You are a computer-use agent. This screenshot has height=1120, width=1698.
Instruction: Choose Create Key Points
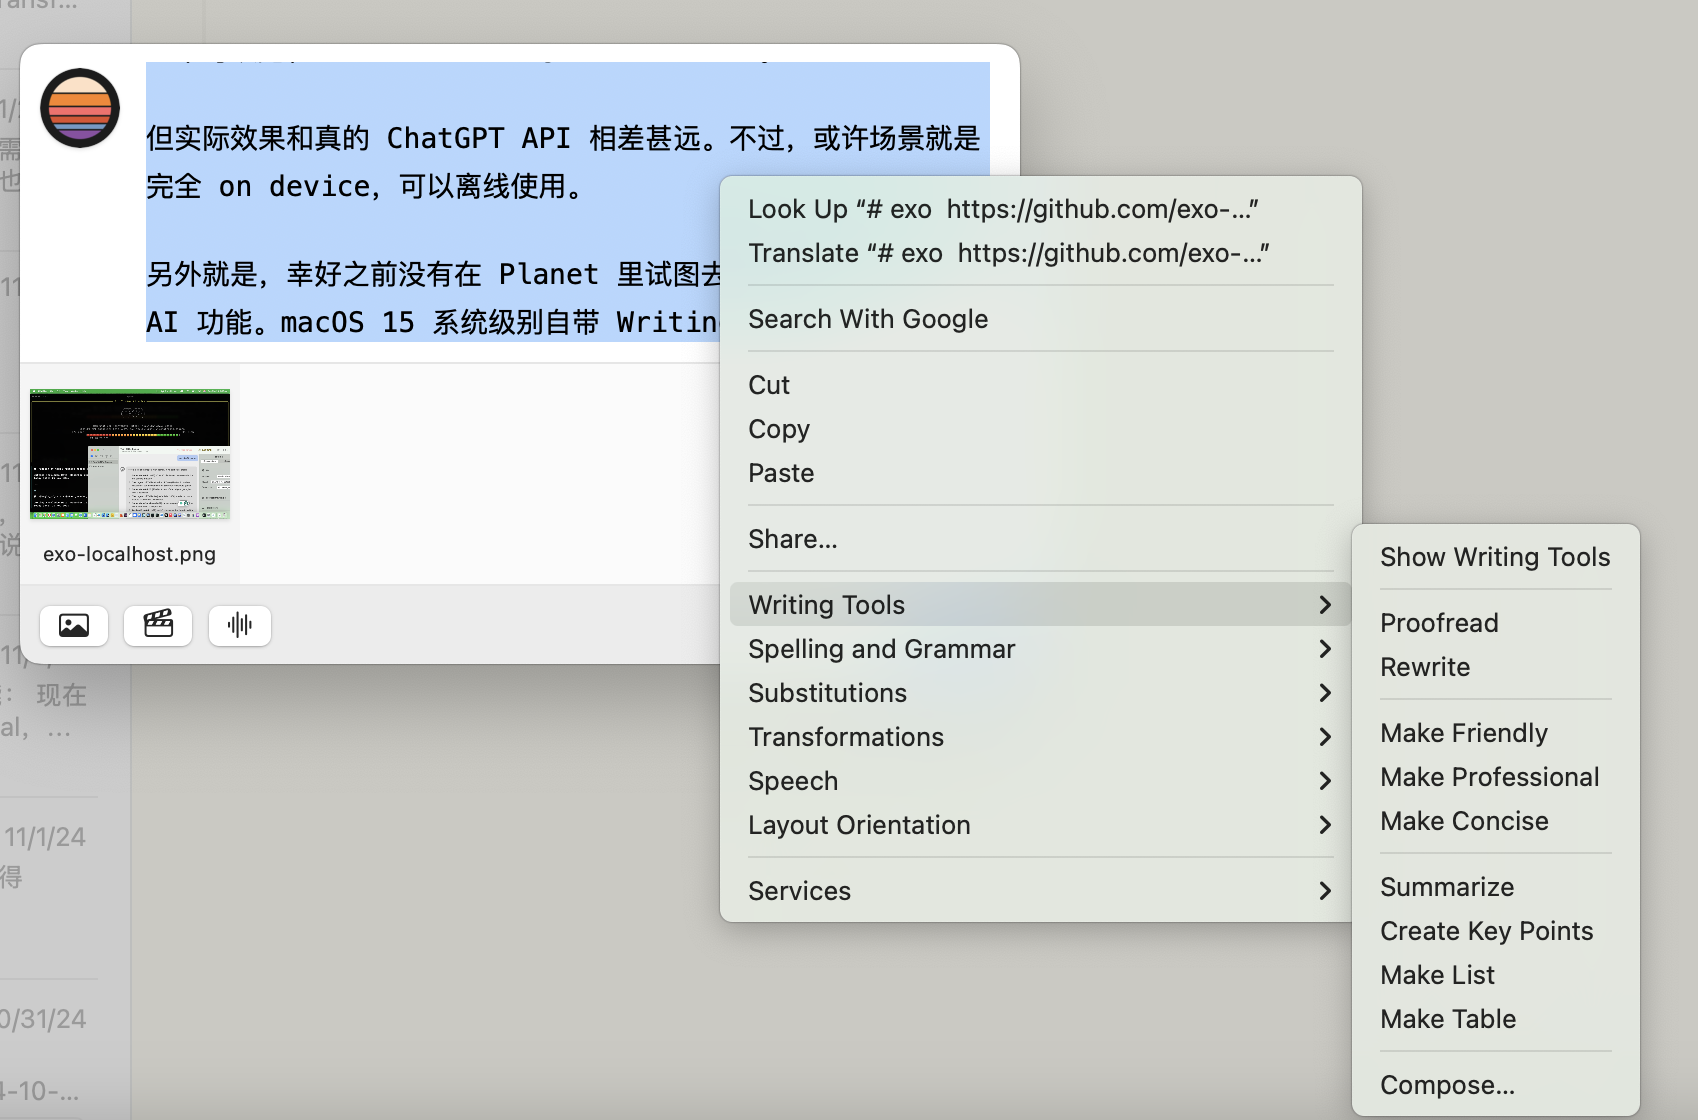tap(1486, 931)
